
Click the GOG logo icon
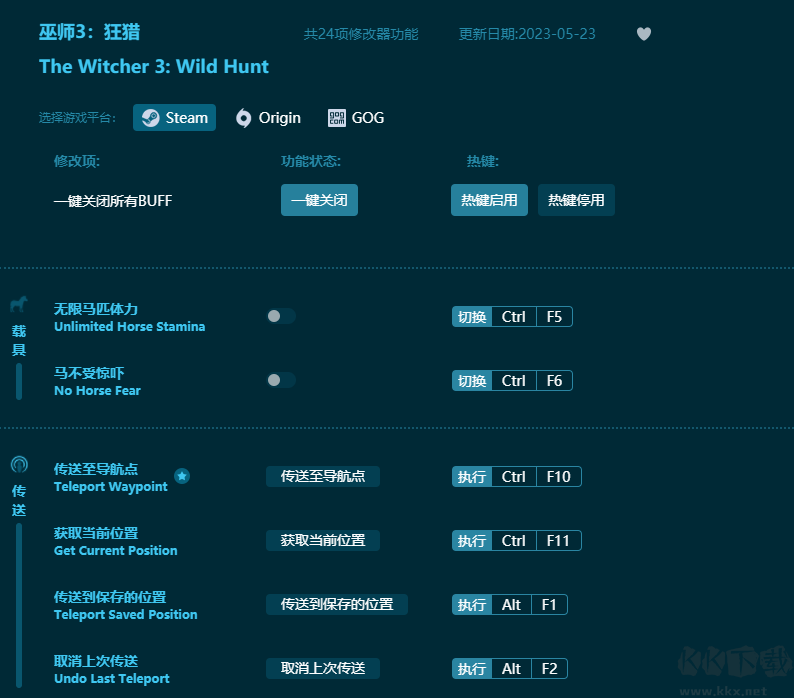[337, 118]
